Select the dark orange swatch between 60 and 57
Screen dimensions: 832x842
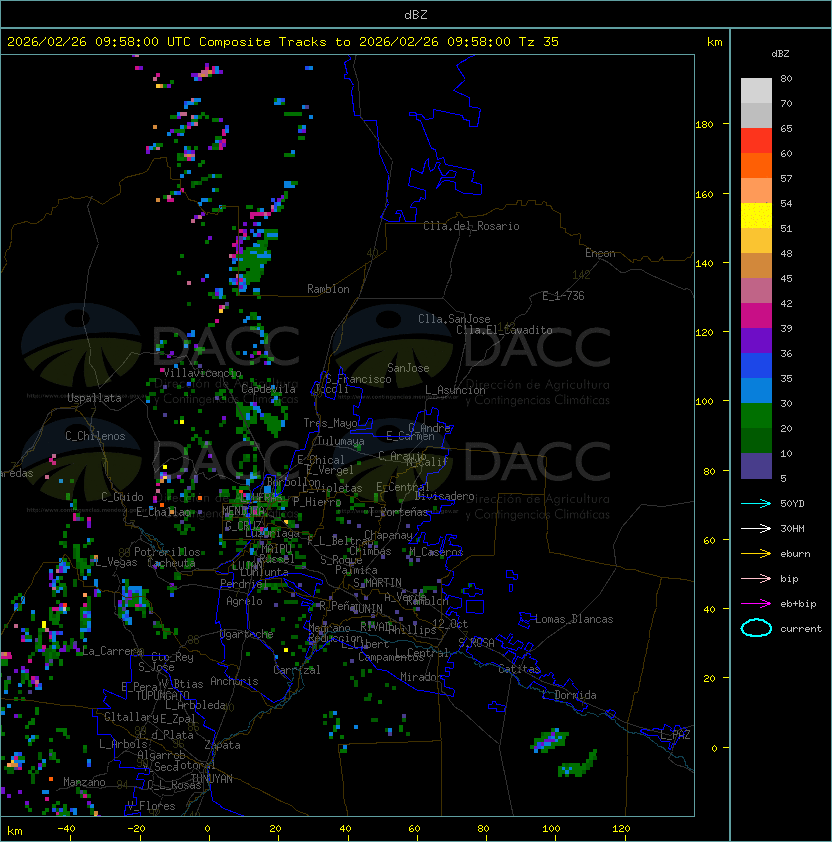756,165
